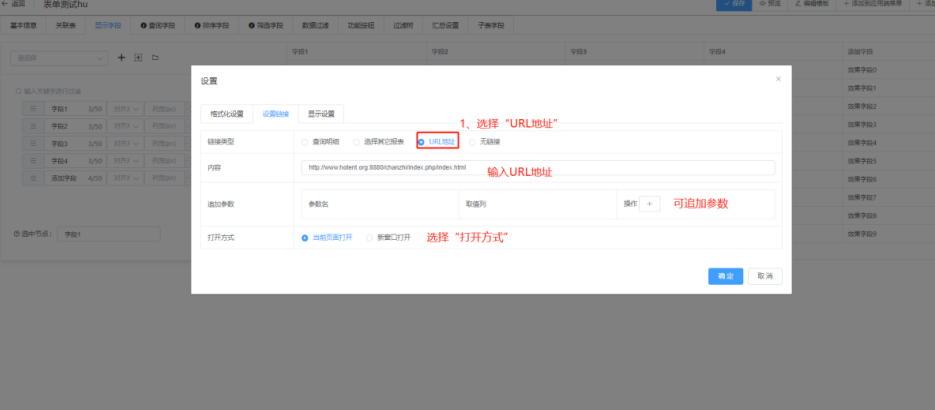Click the plus icon to add parameter
The height and width of the screenshot is (410, 935).
click(650, 204)
